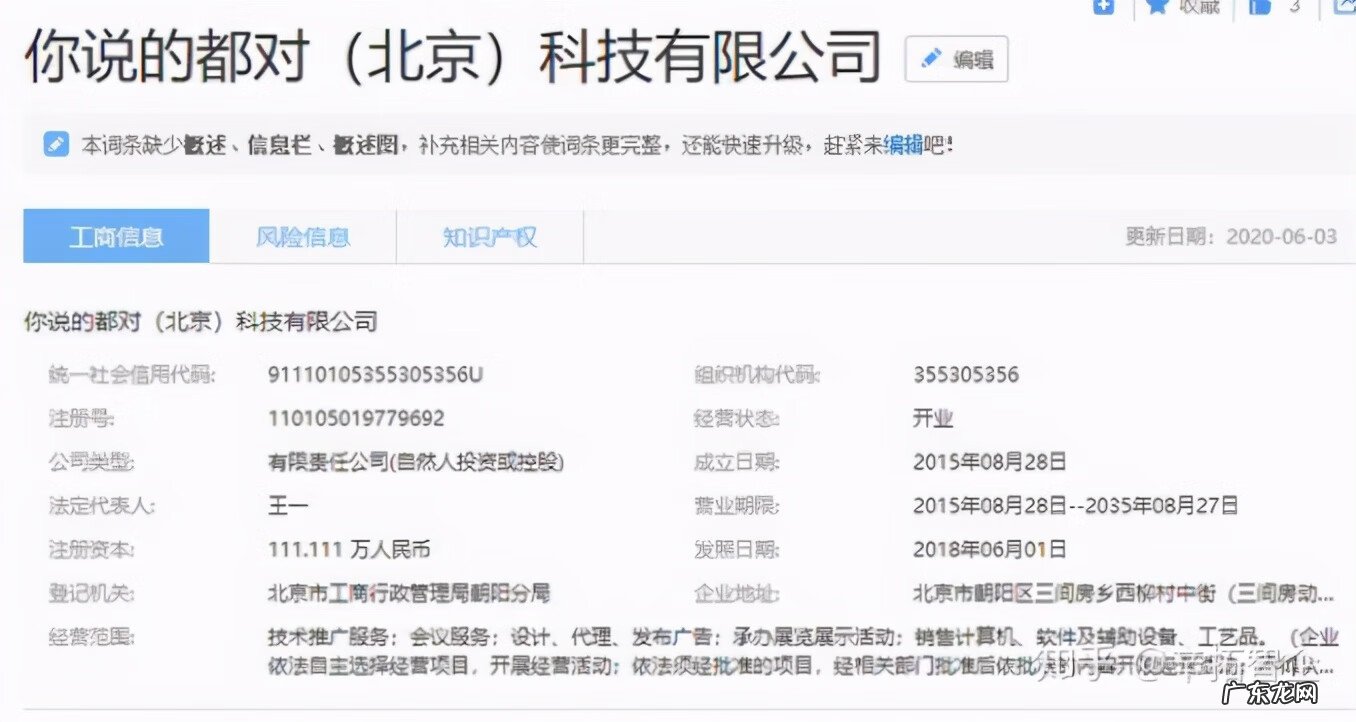Click business status 开业
This screenshot has height=722, width=1356.
pyautogui.click(x=934, y=418)
